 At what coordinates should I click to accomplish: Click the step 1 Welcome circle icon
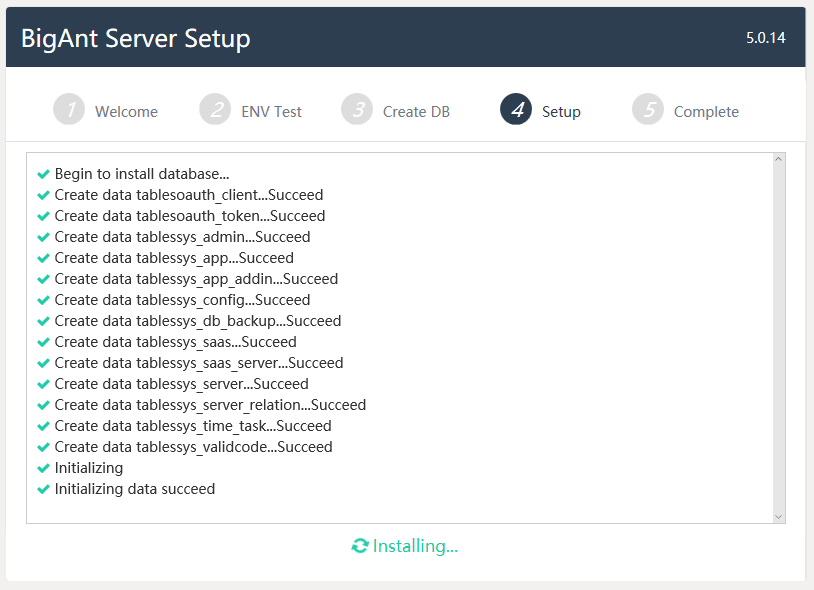tap(69, 109)
